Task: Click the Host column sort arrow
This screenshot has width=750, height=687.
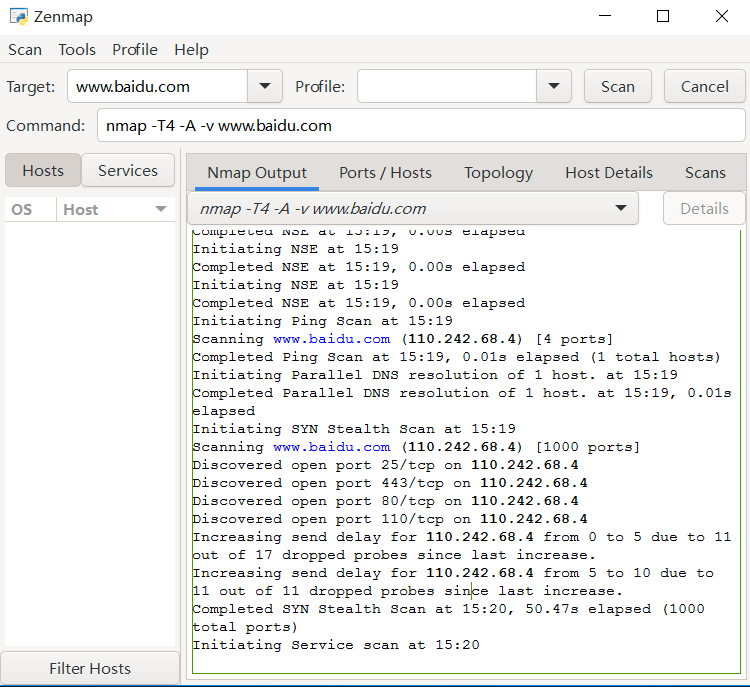Action: coord(161,209)
